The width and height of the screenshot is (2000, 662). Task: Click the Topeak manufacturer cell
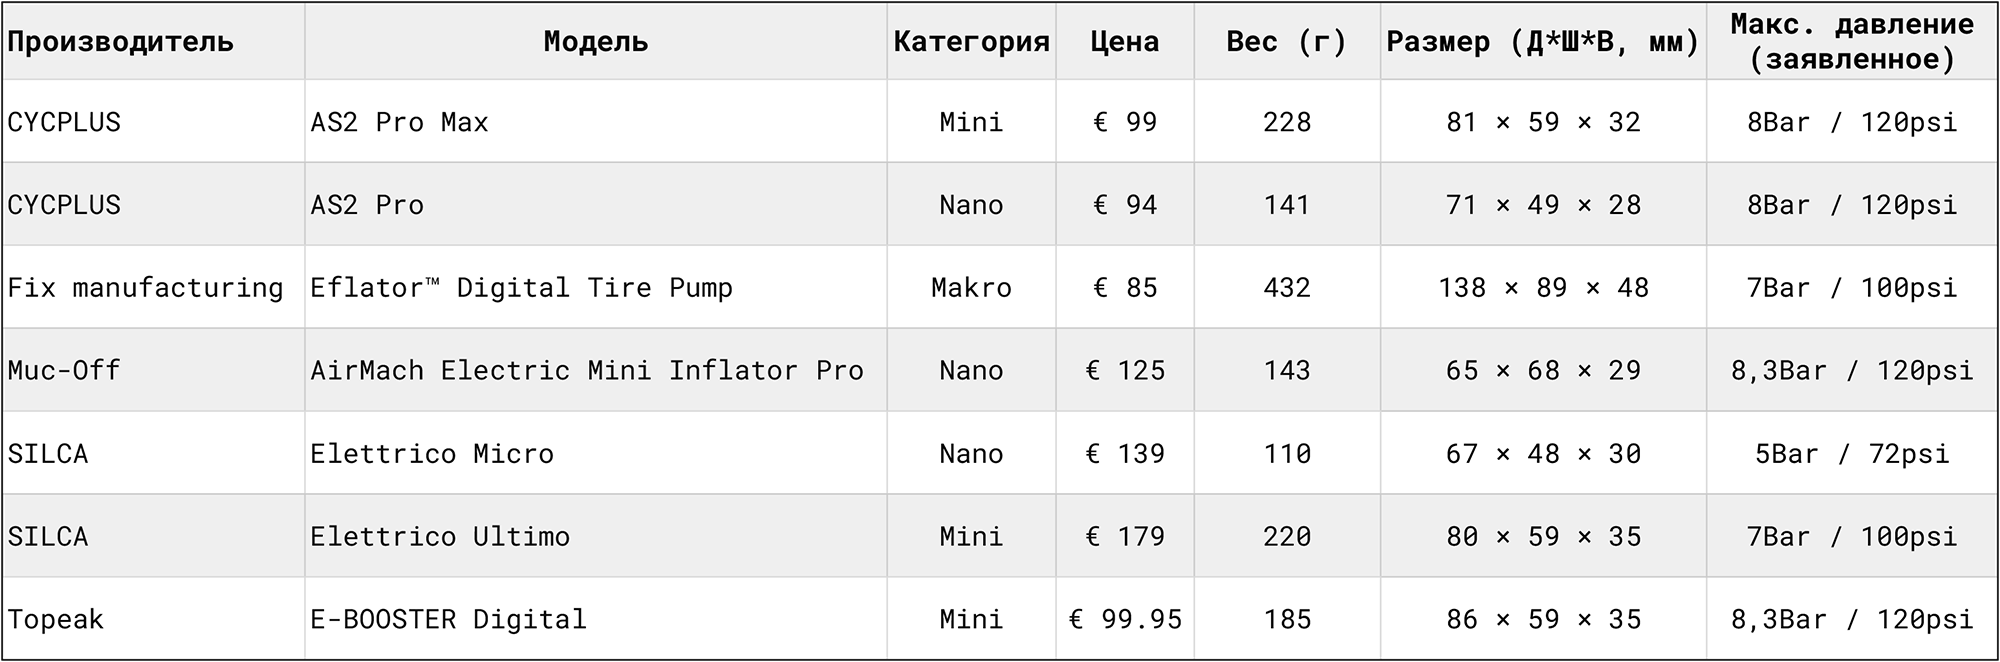pos(56,620)
